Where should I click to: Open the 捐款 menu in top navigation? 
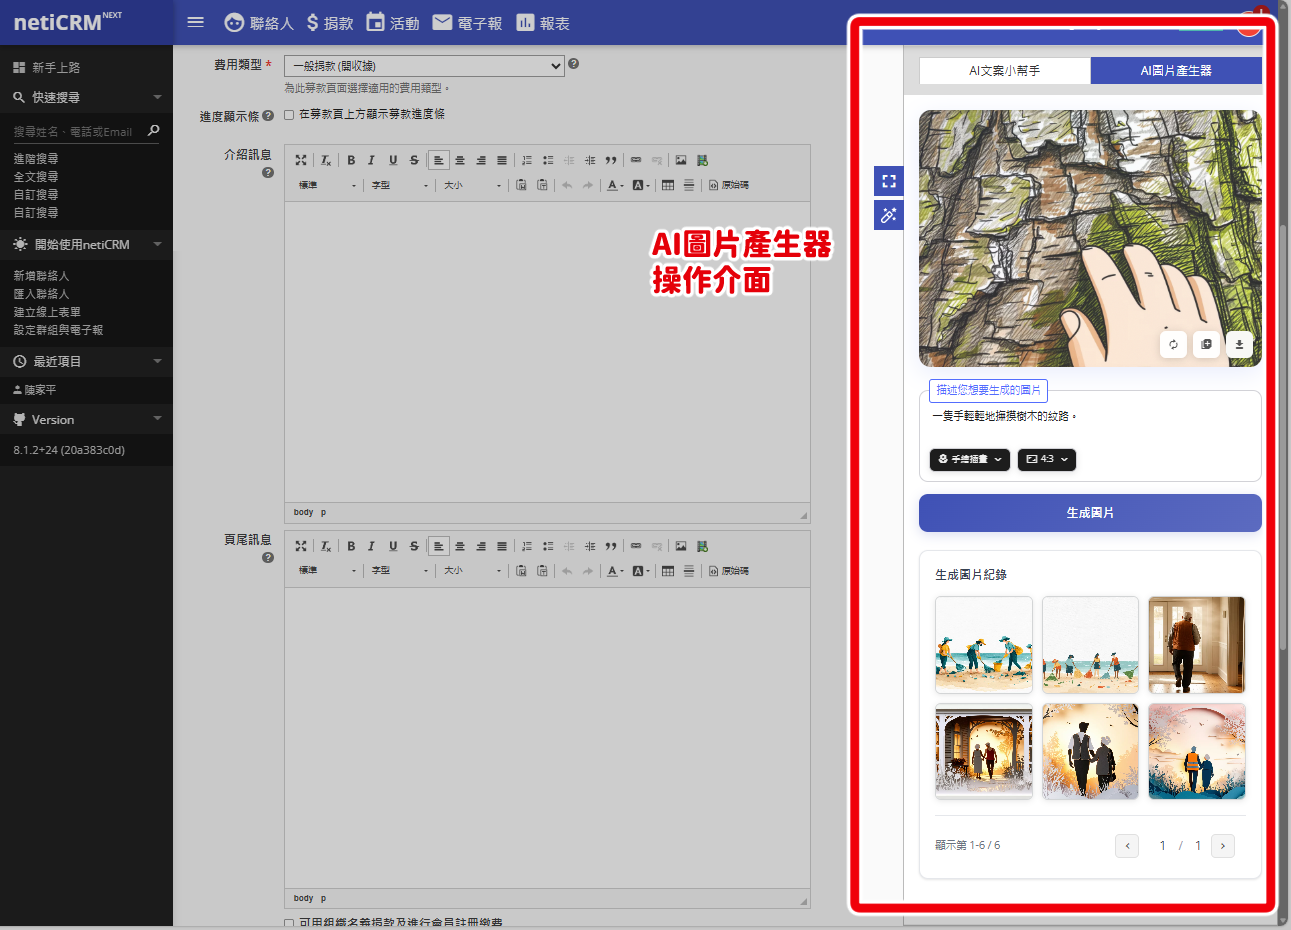coord(330,22)
